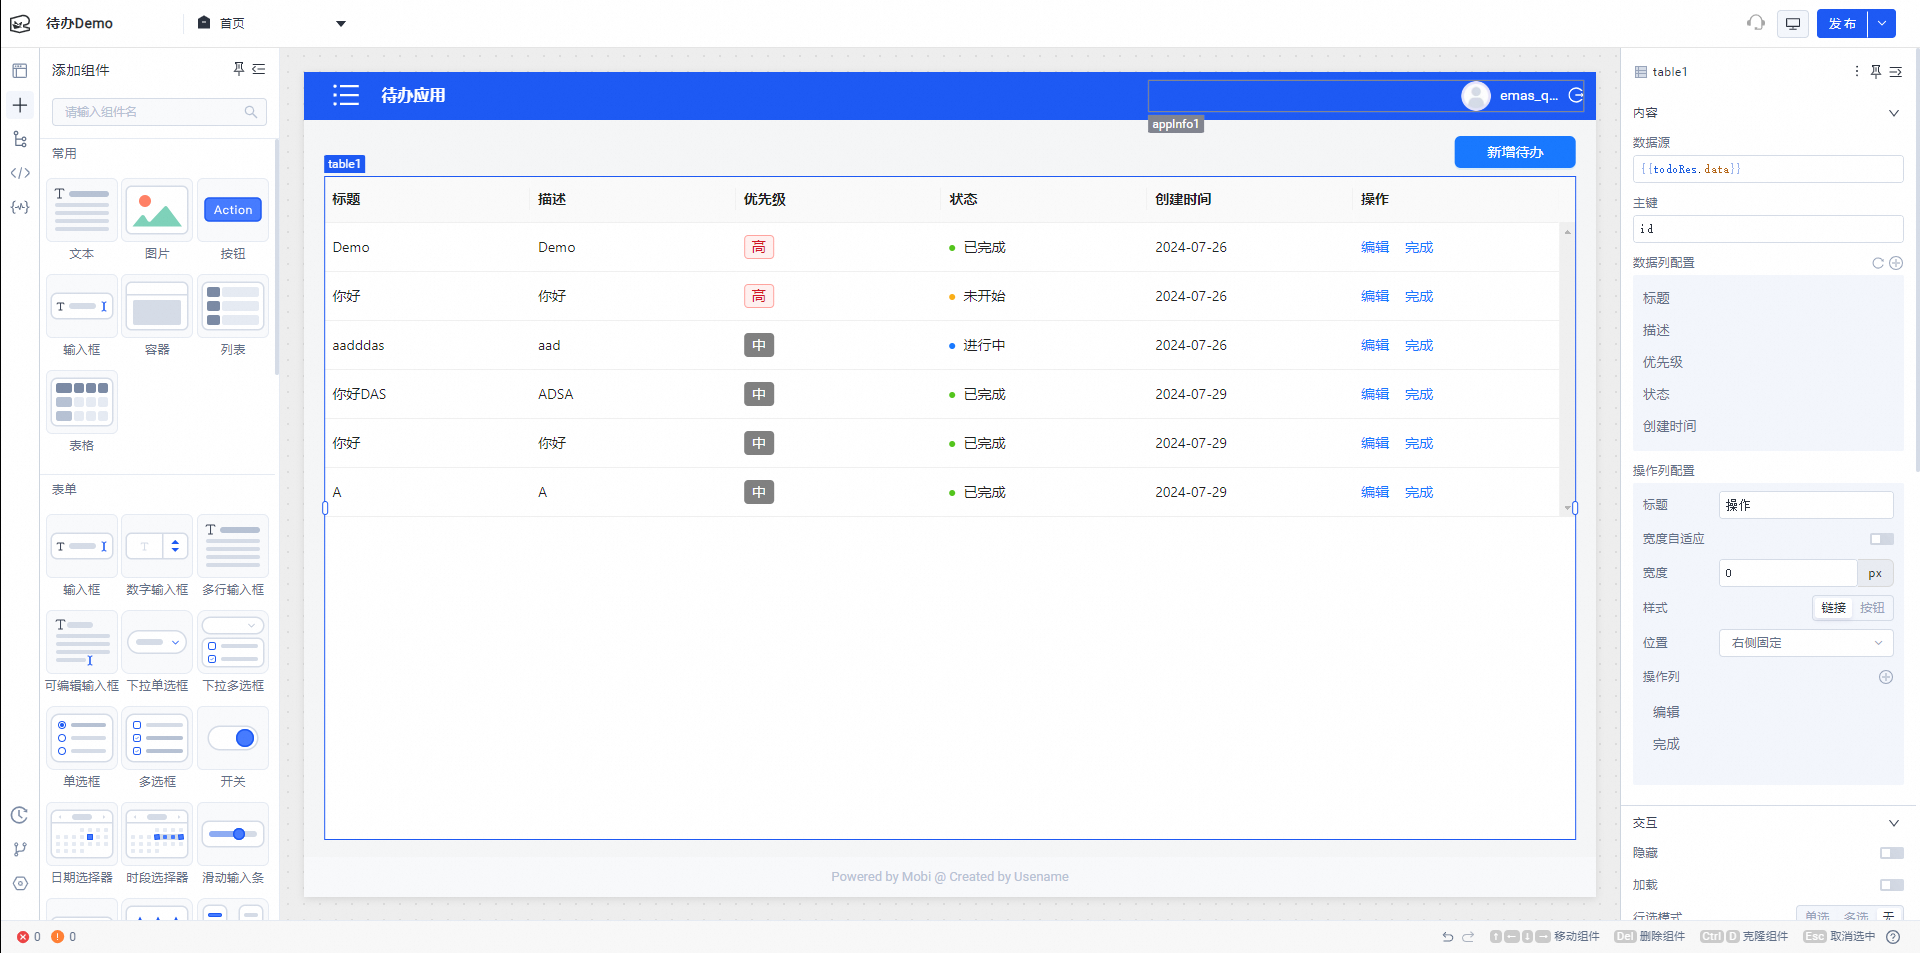
Task: Click the search icon in component search box
Action: click(251, 112)
